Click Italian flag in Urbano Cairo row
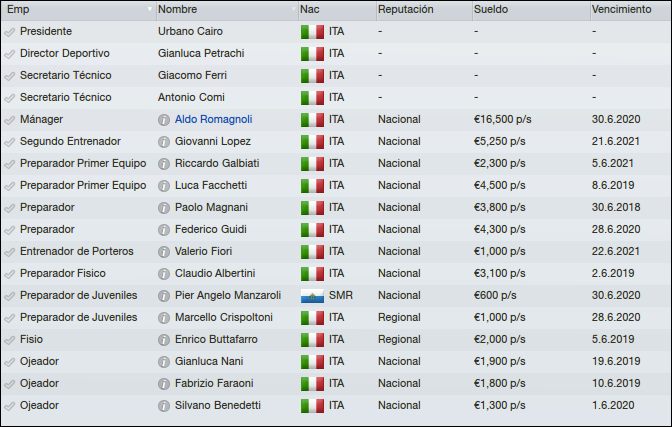 point(312,32)
